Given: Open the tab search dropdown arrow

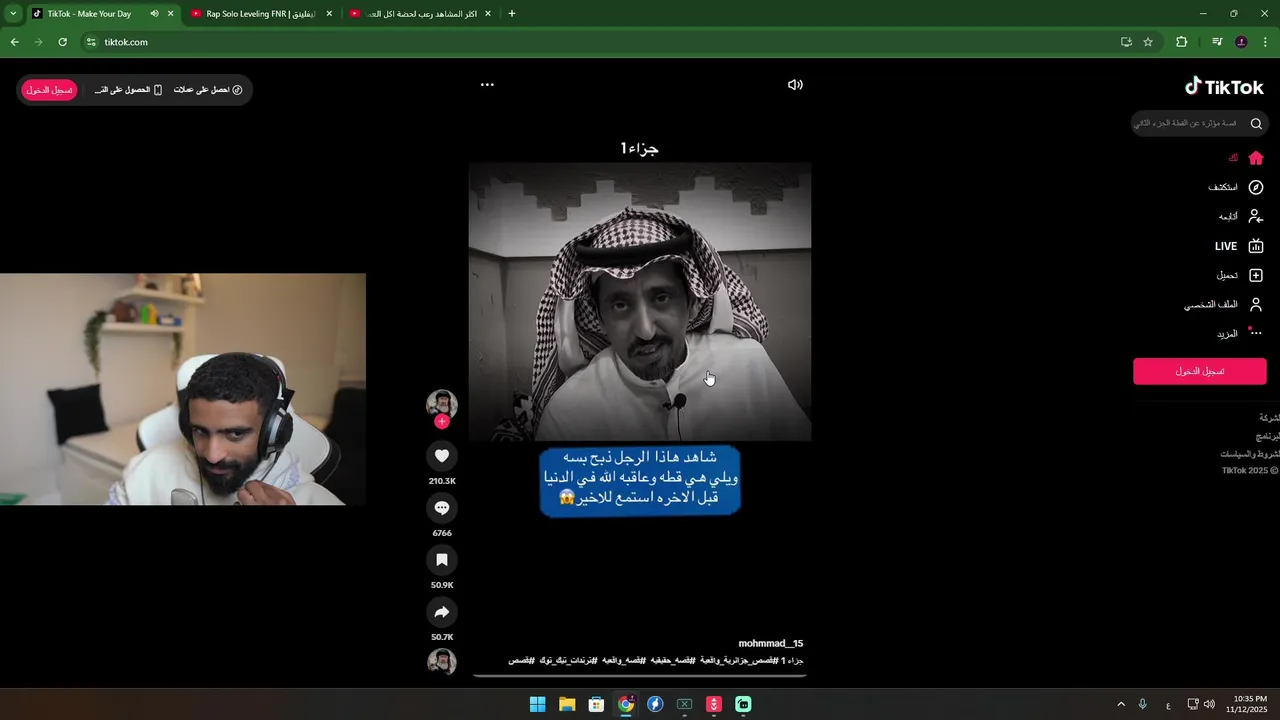Looking at the screenshot, I should point(13,14).
